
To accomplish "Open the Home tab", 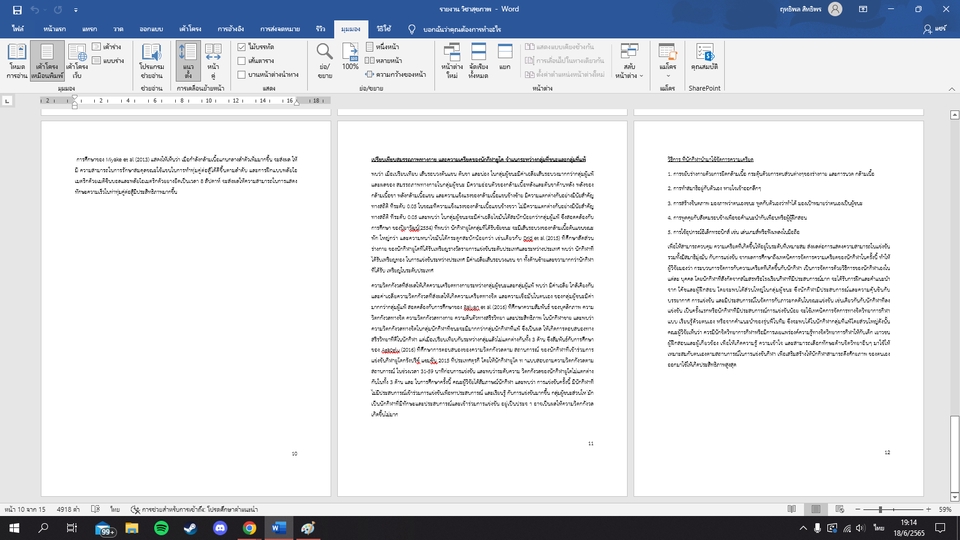I will pyautogui.click(x=54, y=29).
